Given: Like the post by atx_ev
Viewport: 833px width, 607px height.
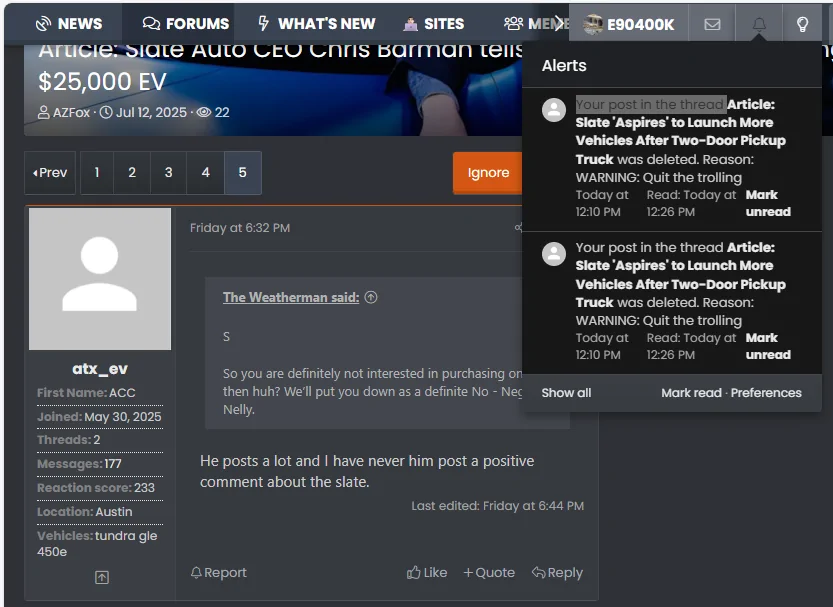Looking at the screenshot, I should pos(427,572).
